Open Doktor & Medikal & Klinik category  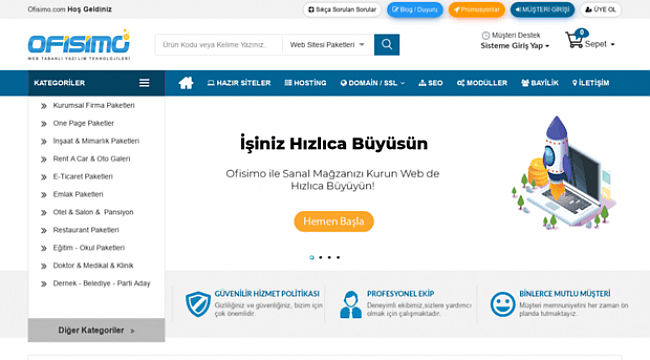(93, 266)
